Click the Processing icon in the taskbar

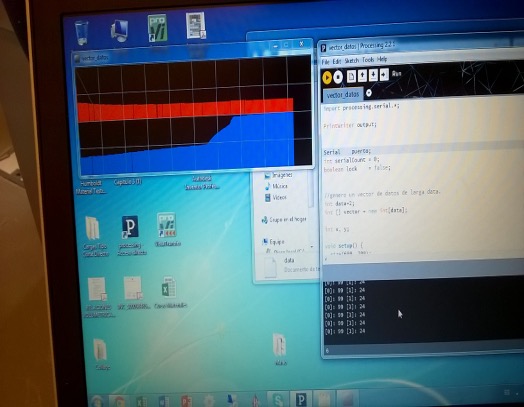point(301,399)
